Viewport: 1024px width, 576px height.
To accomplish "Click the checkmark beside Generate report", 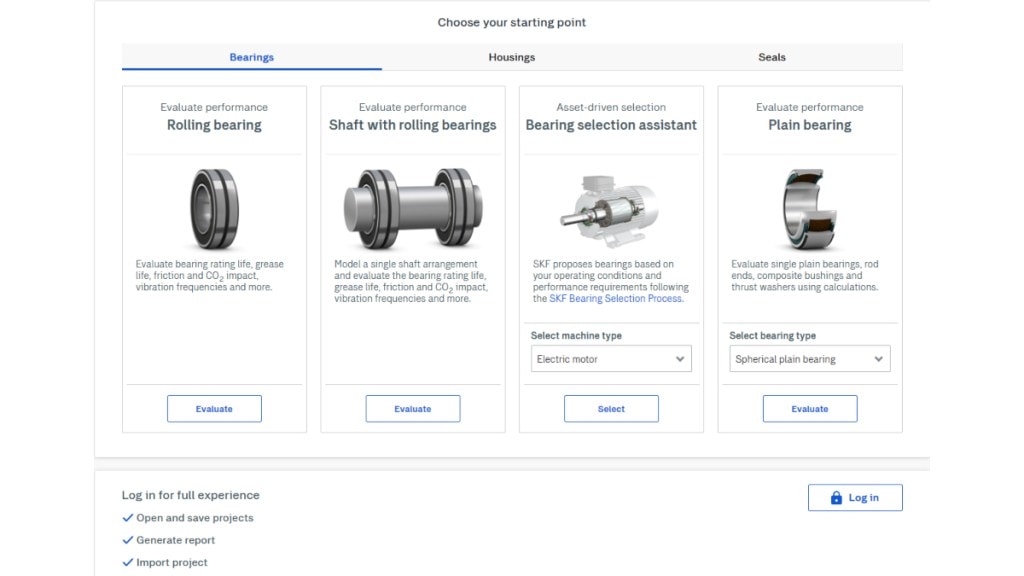I will coord(127,540).
